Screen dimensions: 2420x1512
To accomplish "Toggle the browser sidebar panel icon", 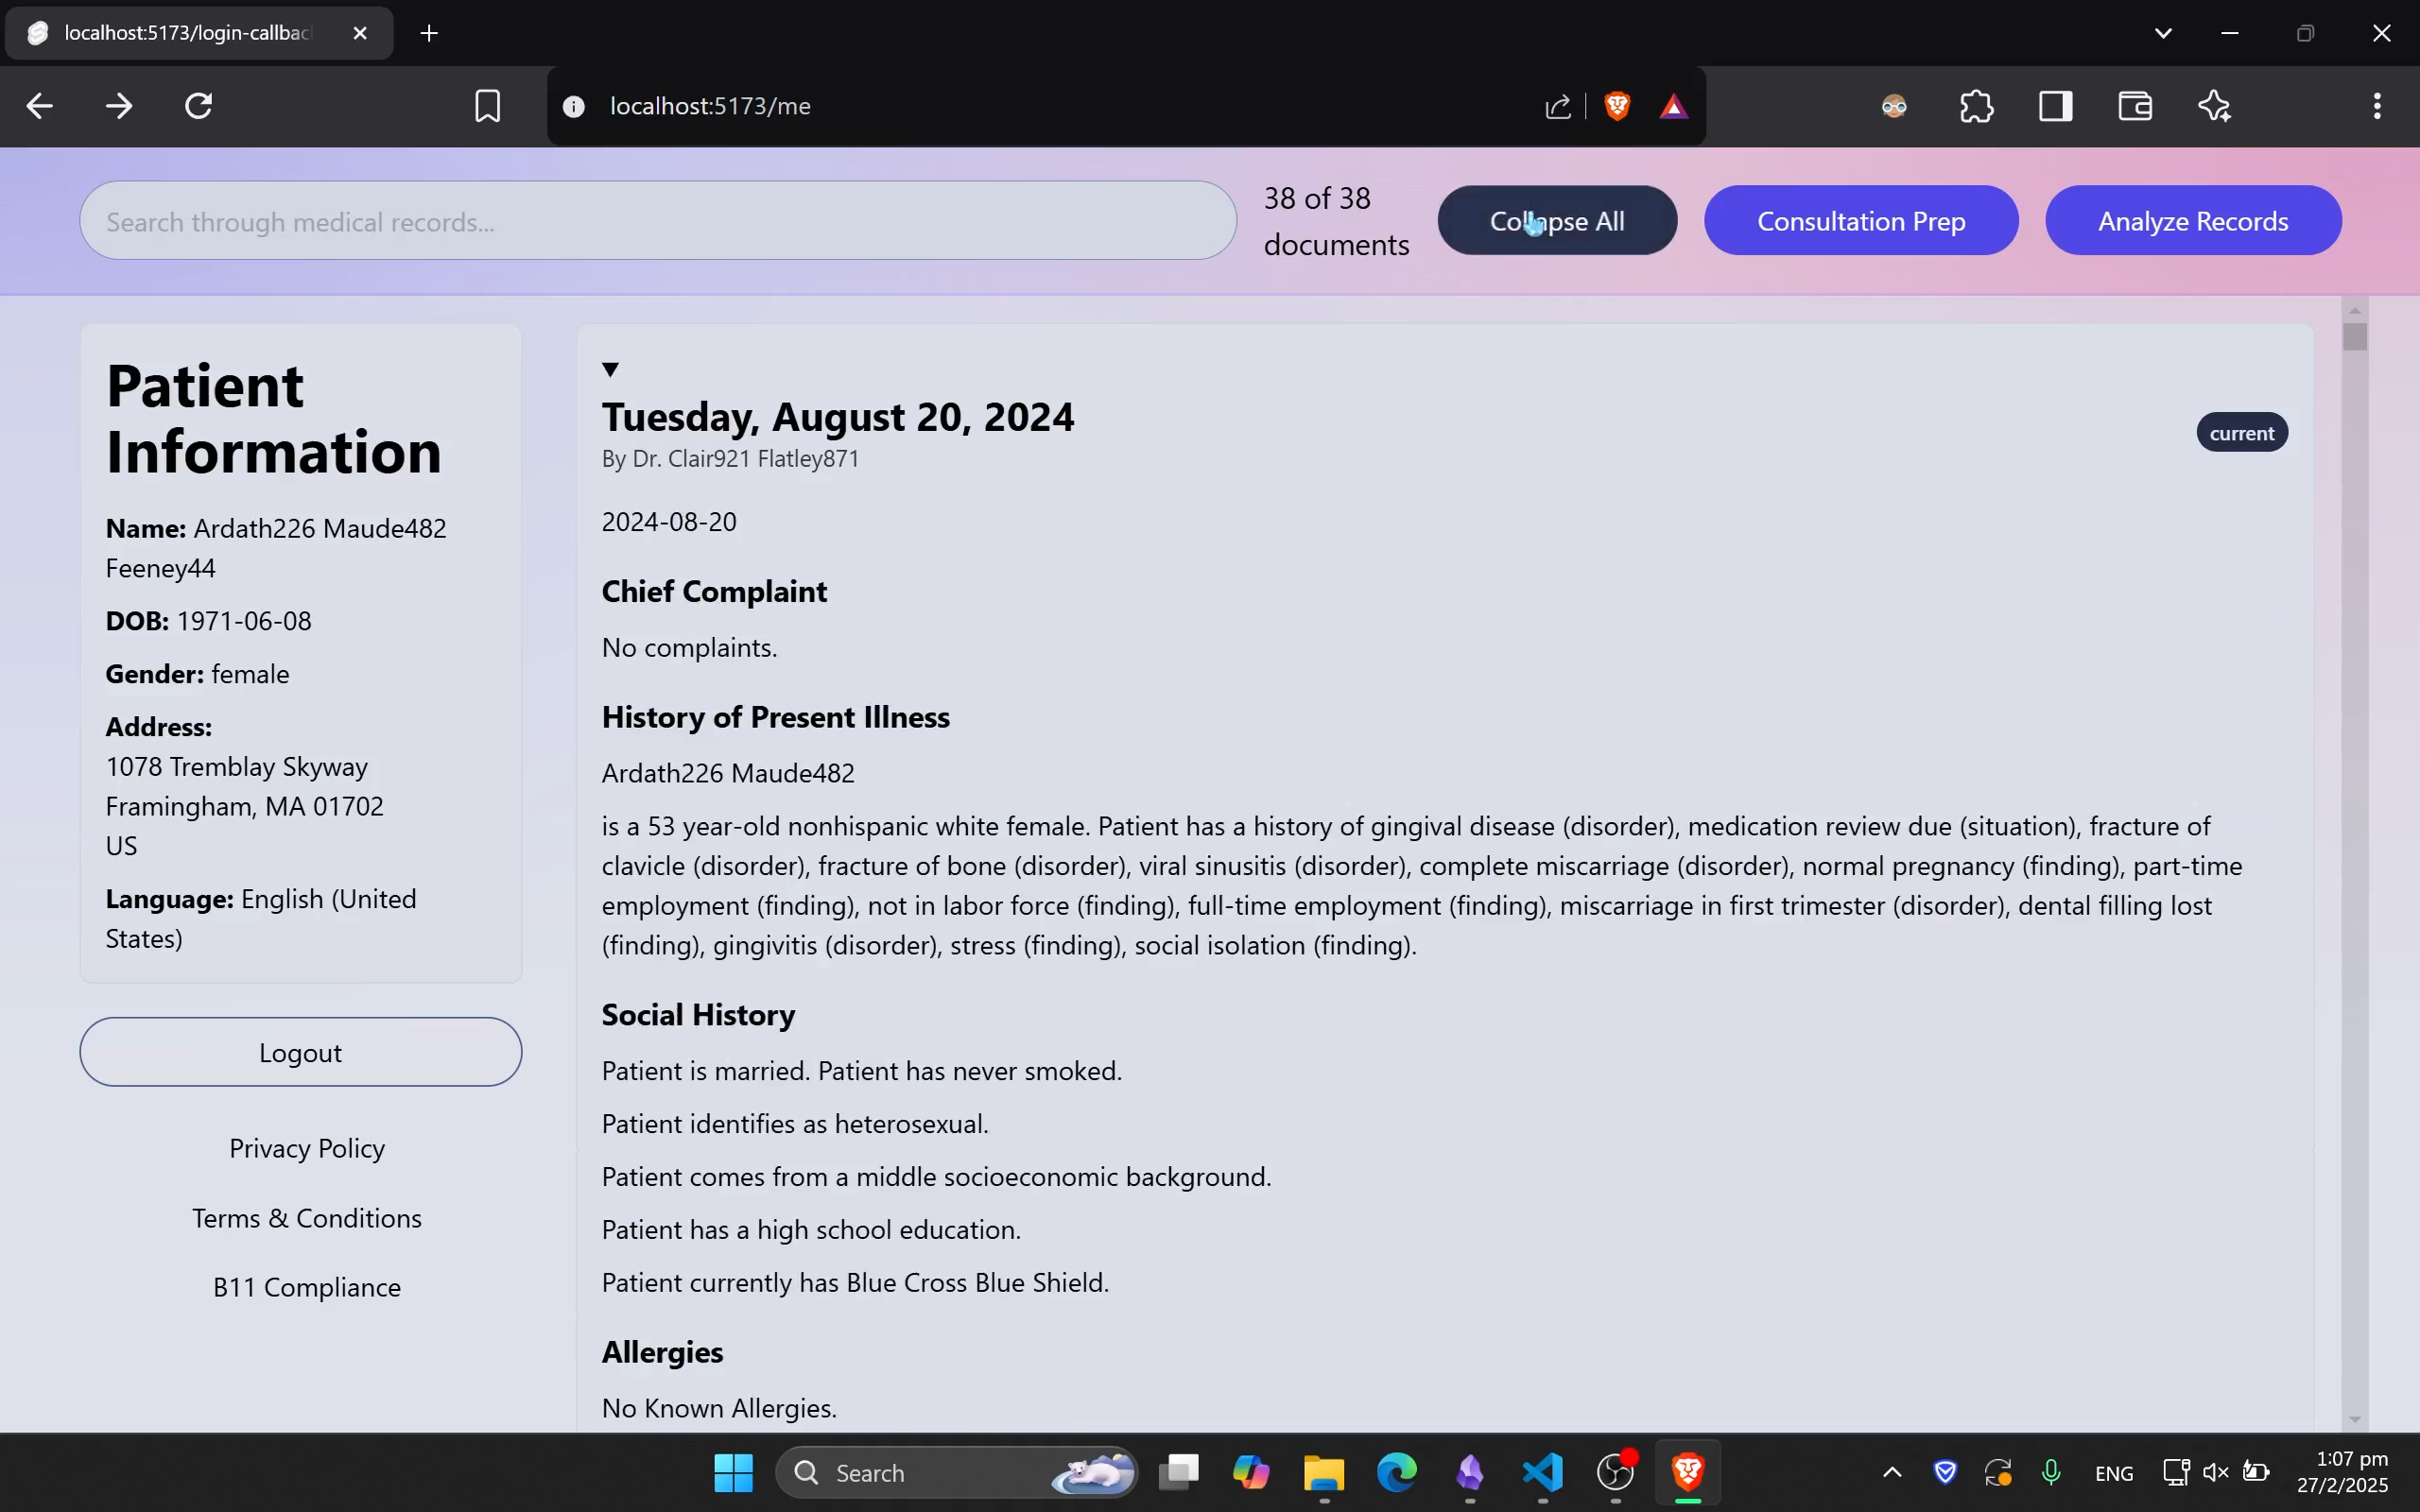I will coord(2055,106).
